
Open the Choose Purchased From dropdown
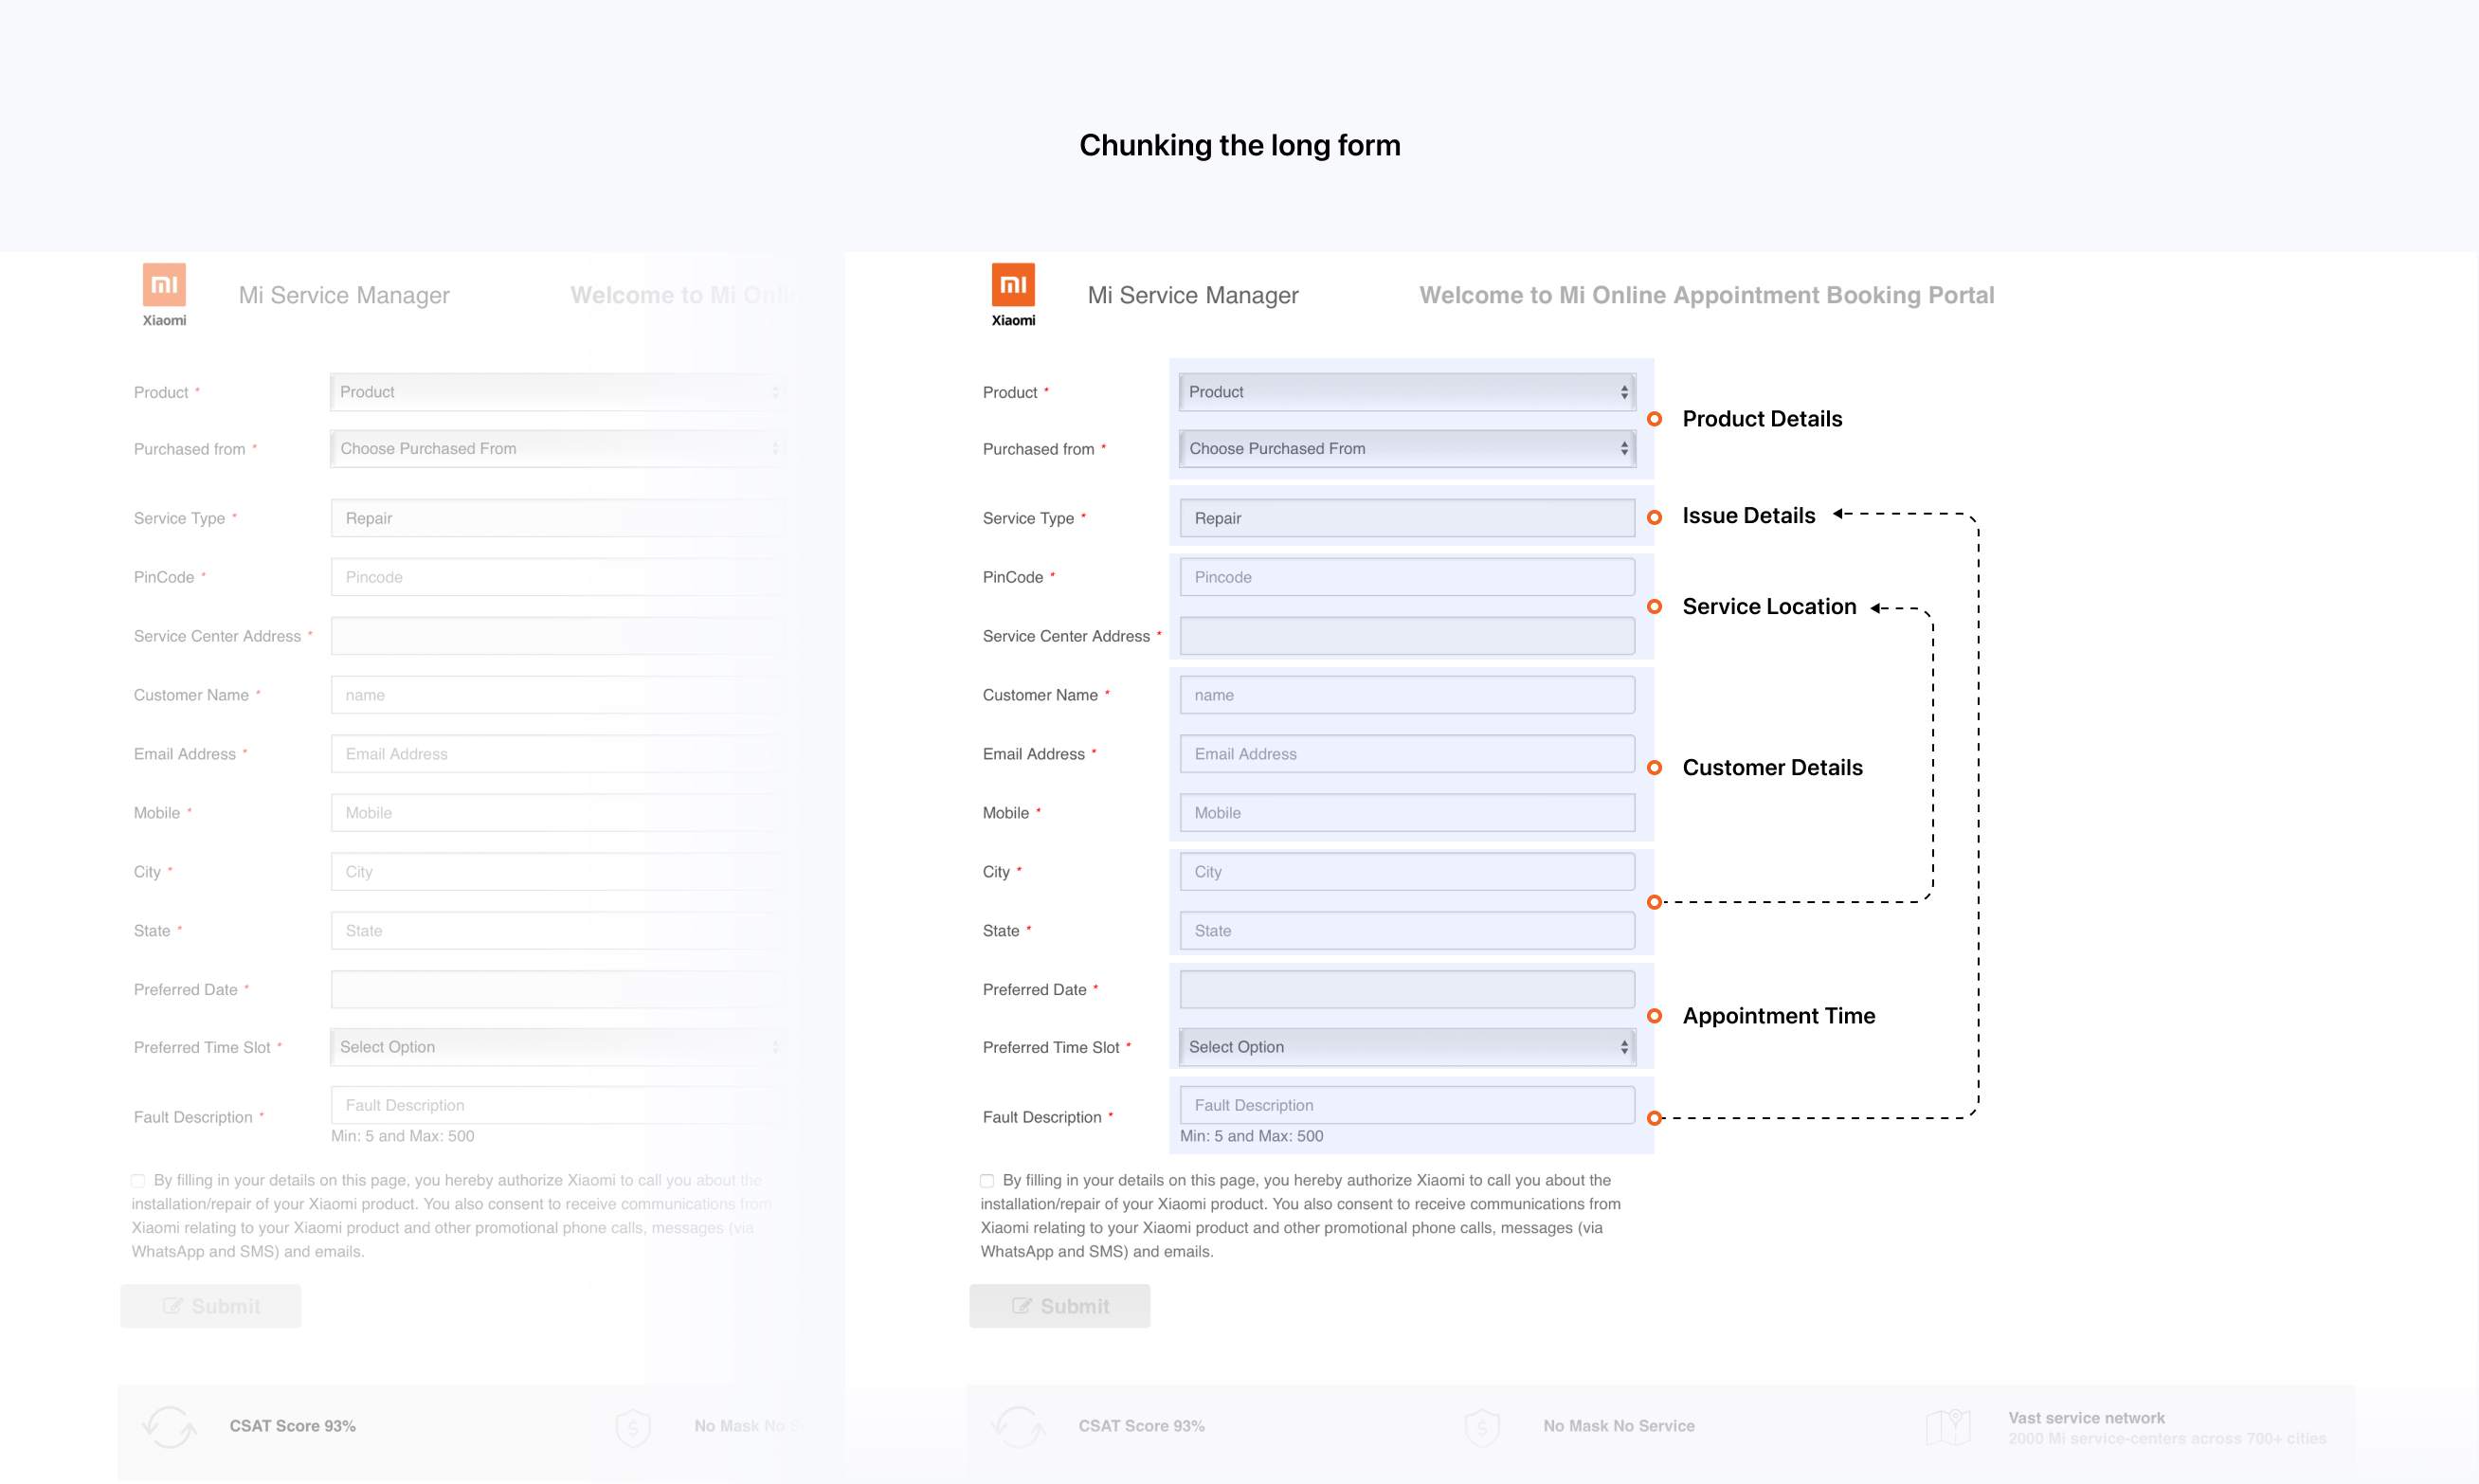tap(1406, 448)
